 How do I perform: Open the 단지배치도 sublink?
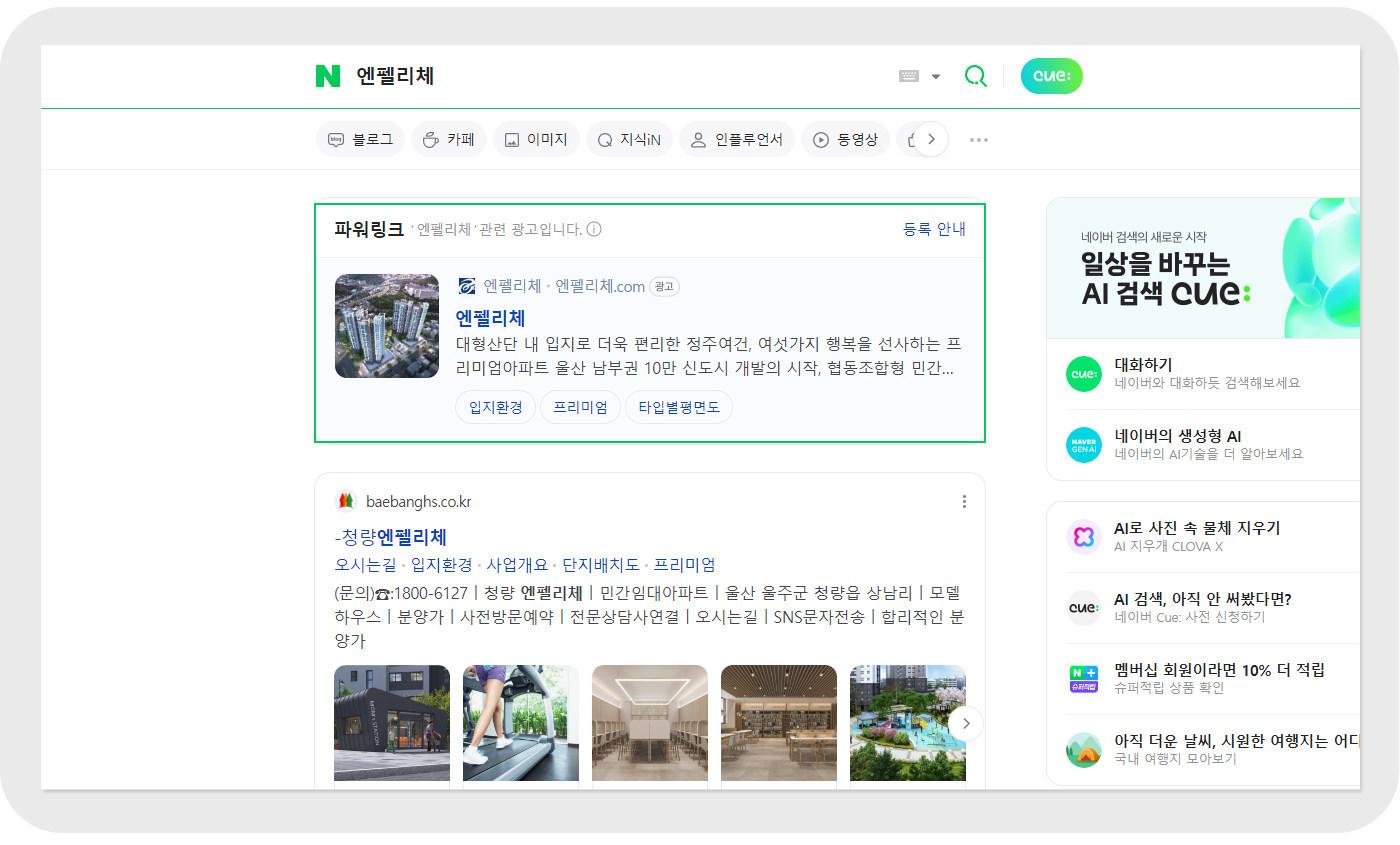click(x=601, y=565)
